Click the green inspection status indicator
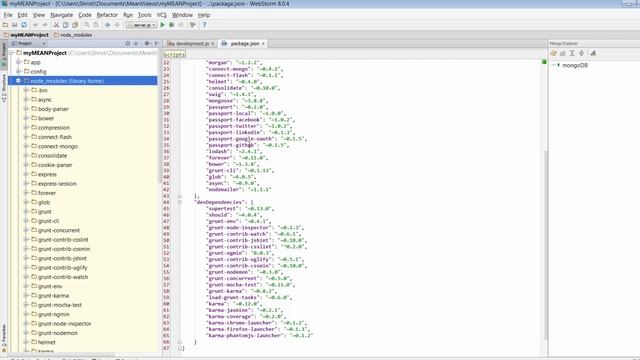This screenshot has width=640, height=360. pos(544,62)
